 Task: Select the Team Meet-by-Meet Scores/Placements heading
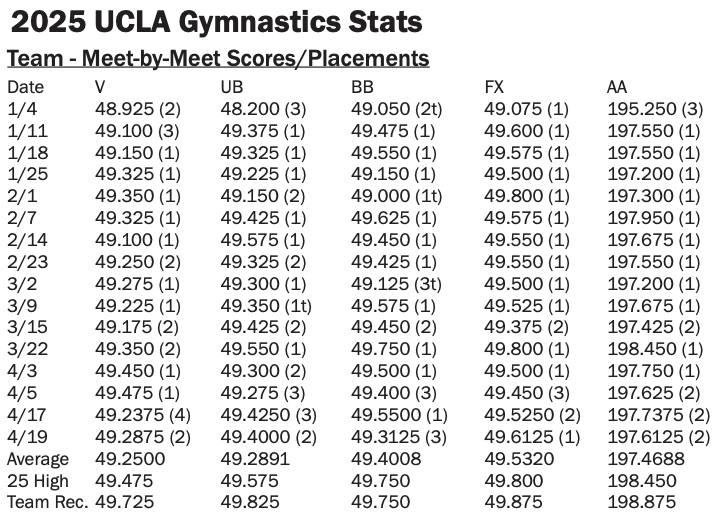pos(218,59)
